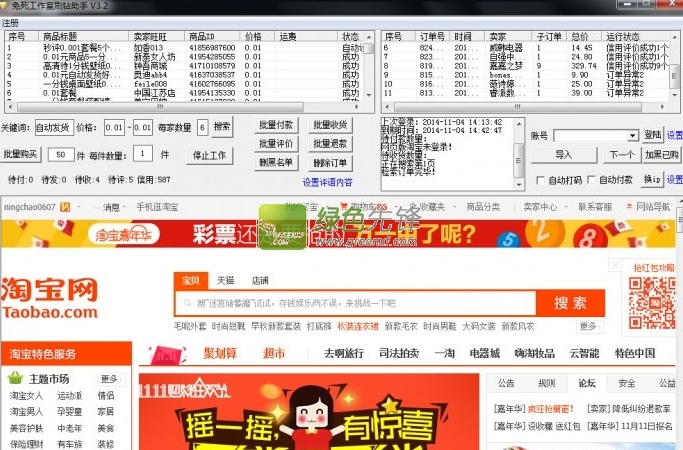
Task: Click the 批量收货 button
Action: tap(330, 125)
